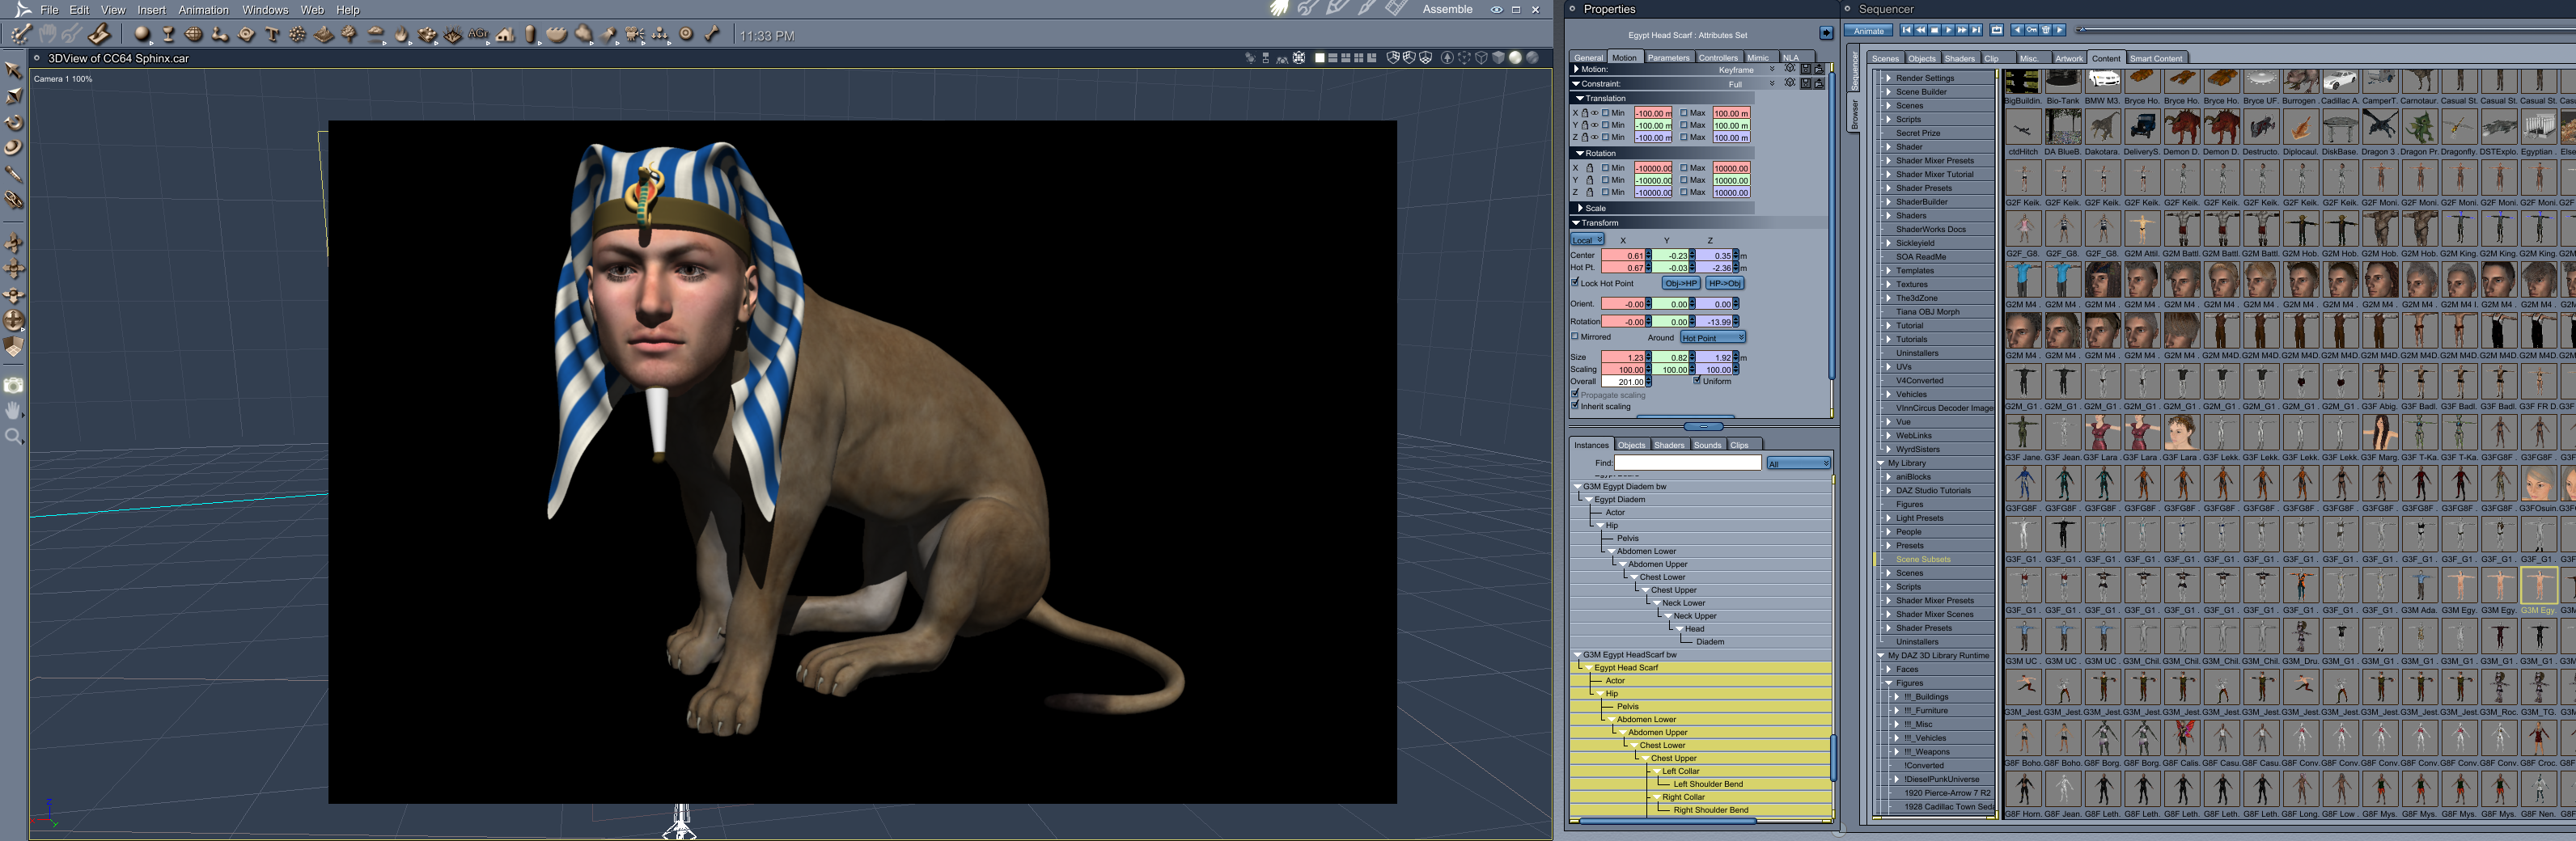The width and height of the screenshot is (2576, 841).
Task: Switch to the Parameters tab
Action: click(x=1668, y=58)
